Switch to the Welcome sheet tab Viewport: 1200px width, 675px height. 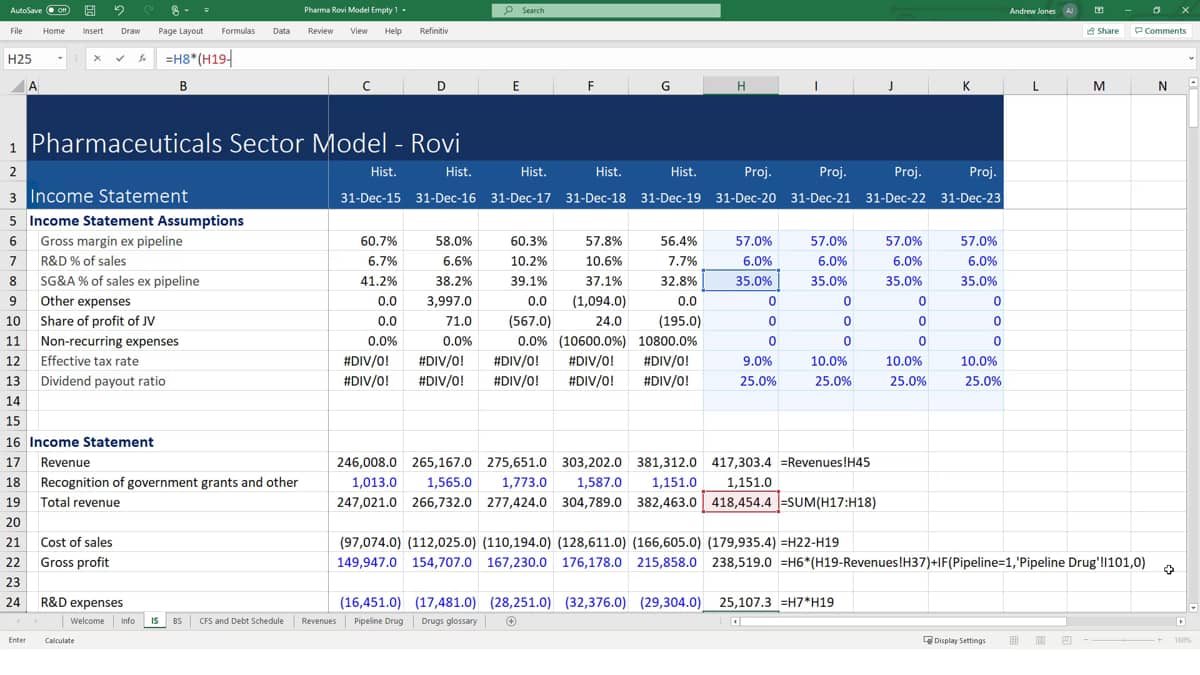coord(87,621)
